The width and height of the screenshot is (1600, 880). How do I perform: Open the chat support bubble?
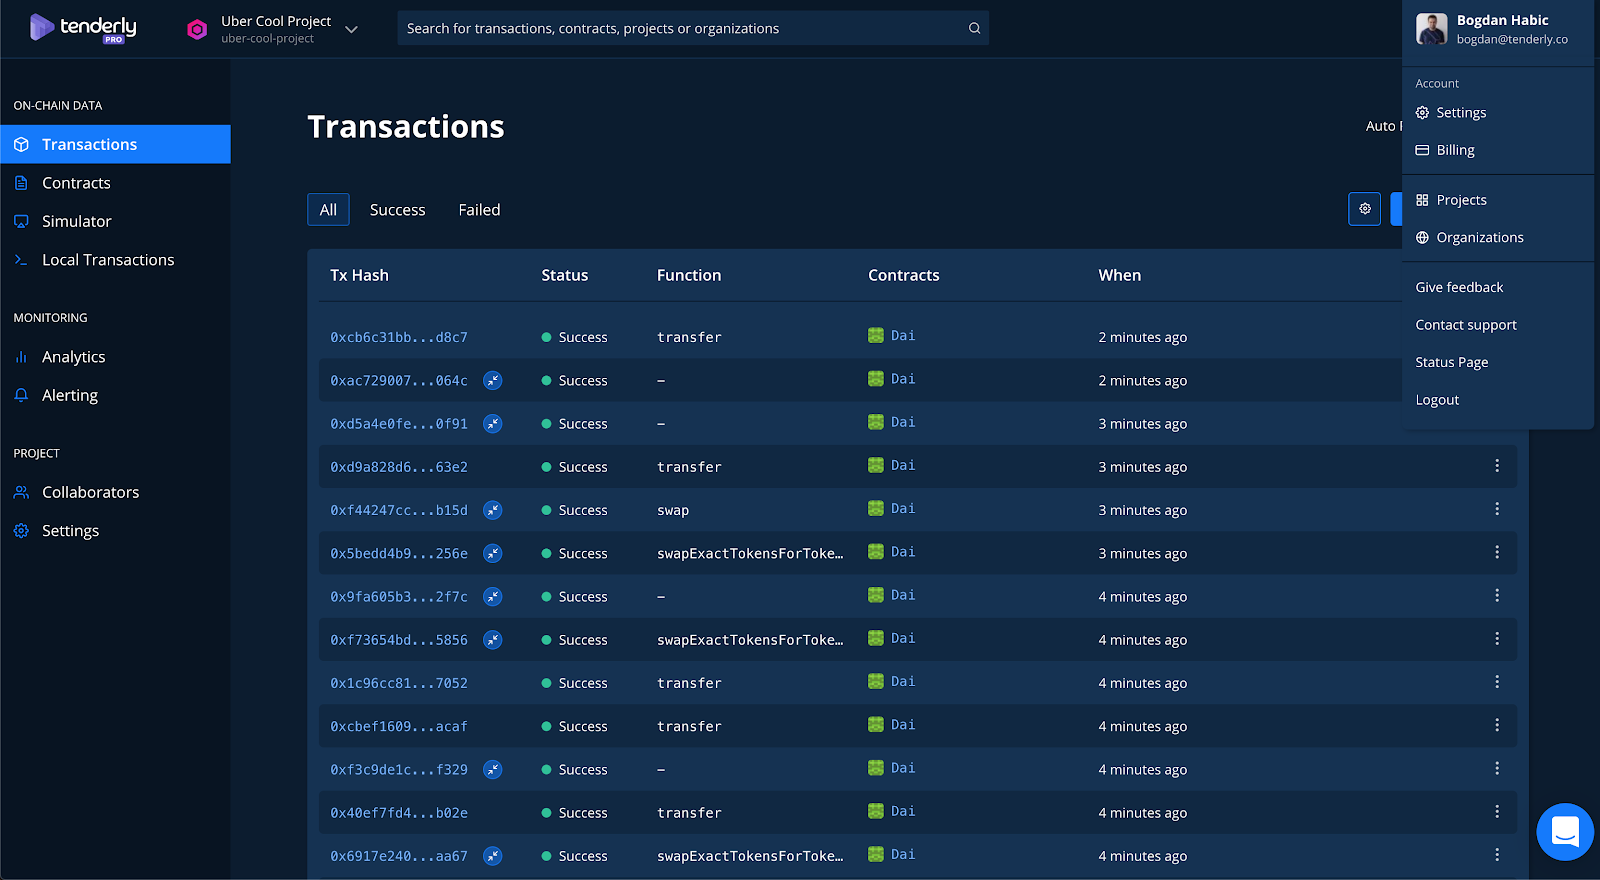point(1564,831)
